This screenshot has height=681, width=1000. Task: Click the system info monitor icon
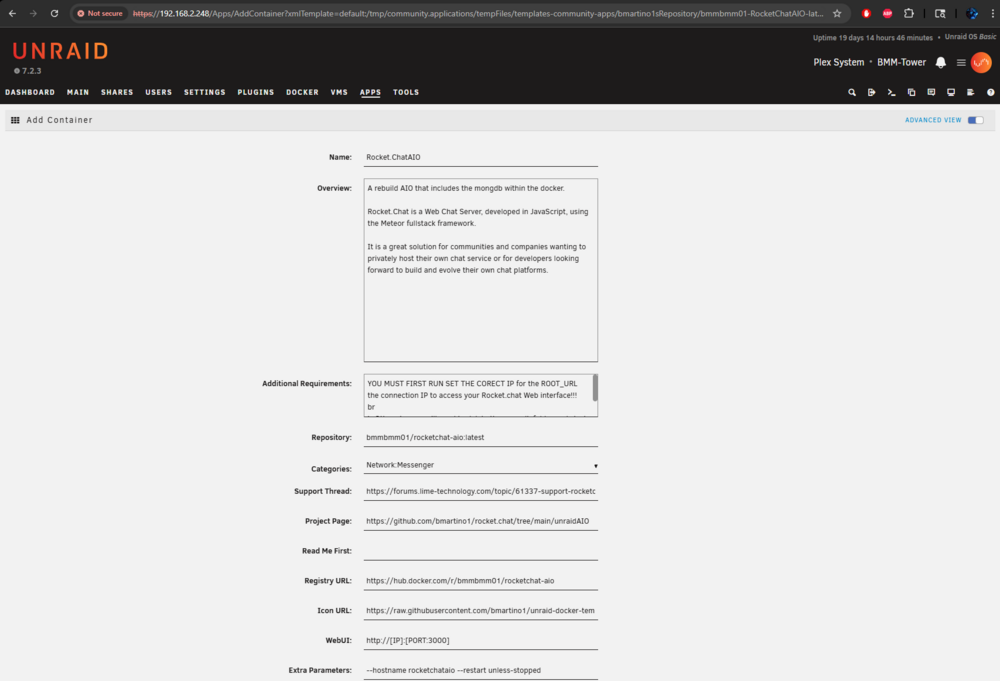point(951,92)
